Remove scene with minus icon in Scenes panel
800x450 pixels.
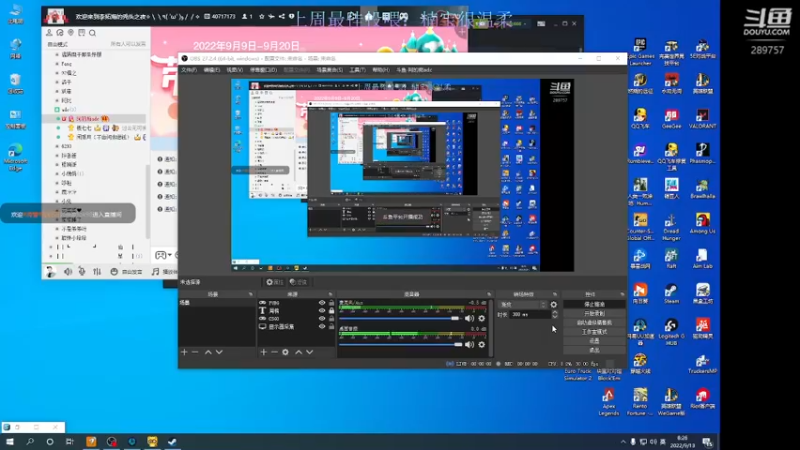195,352
